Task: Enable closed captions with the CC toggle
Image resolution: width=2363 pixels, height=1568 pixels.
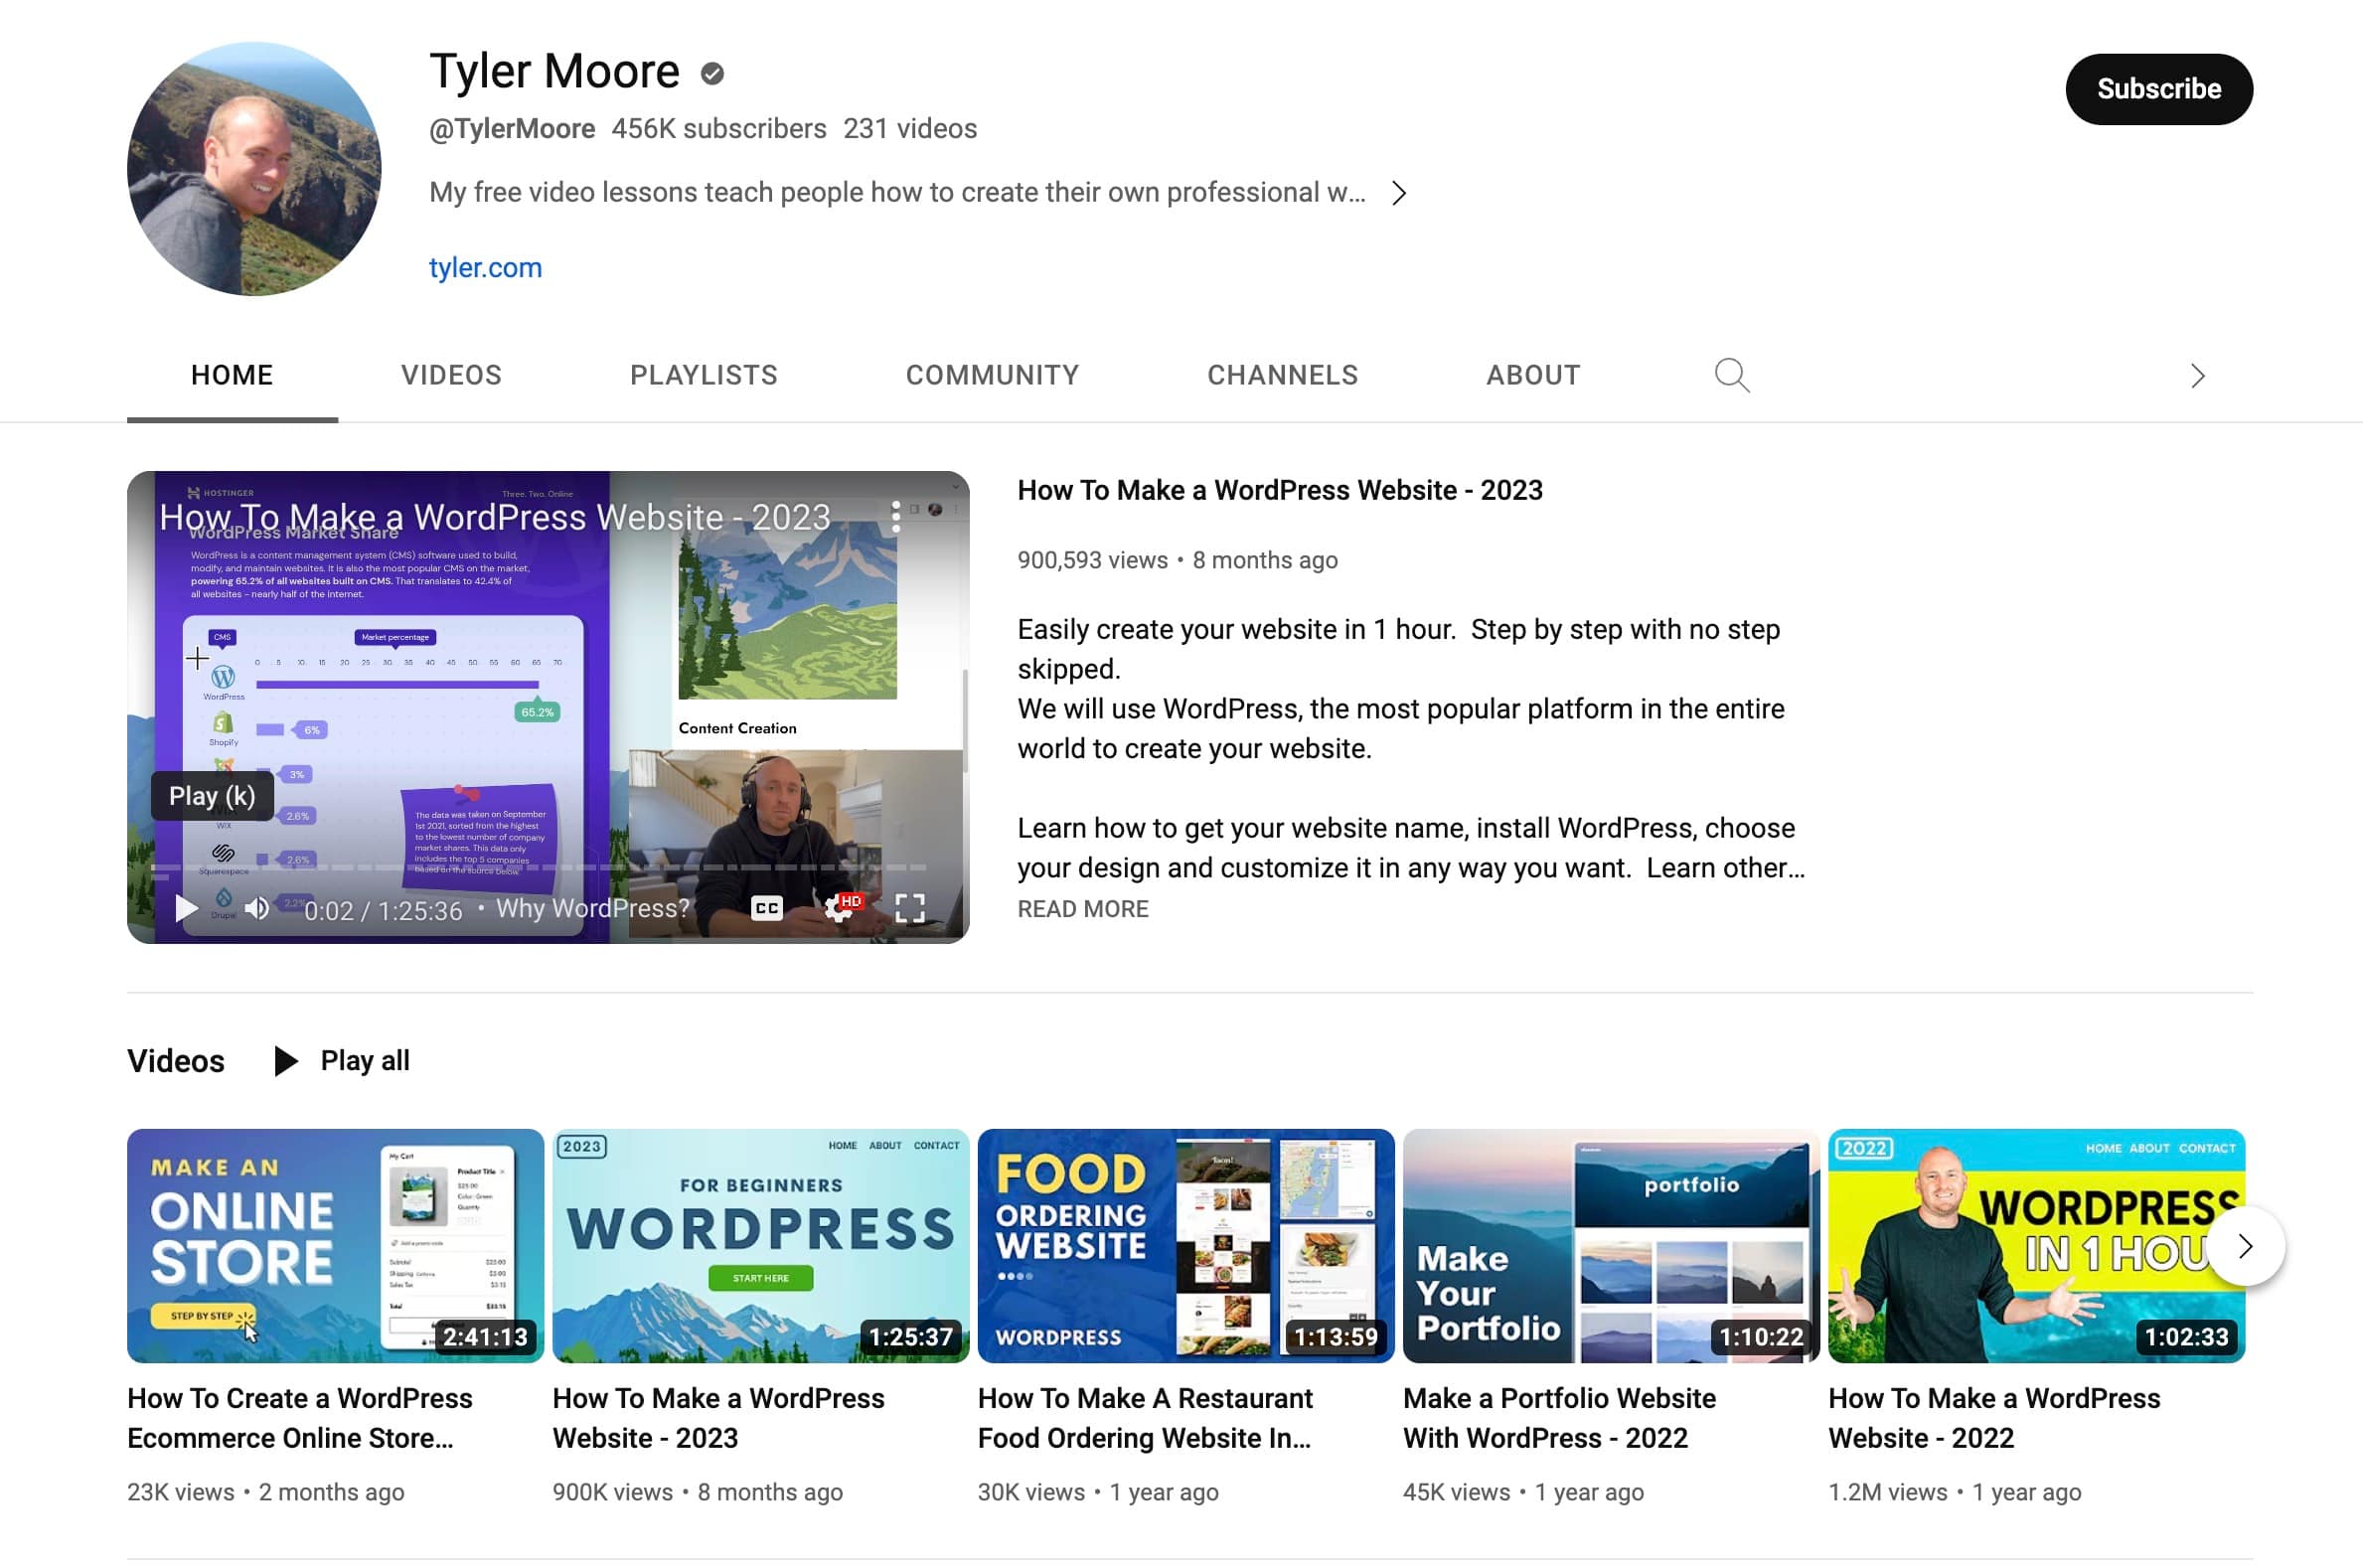Action: [765, 909]
